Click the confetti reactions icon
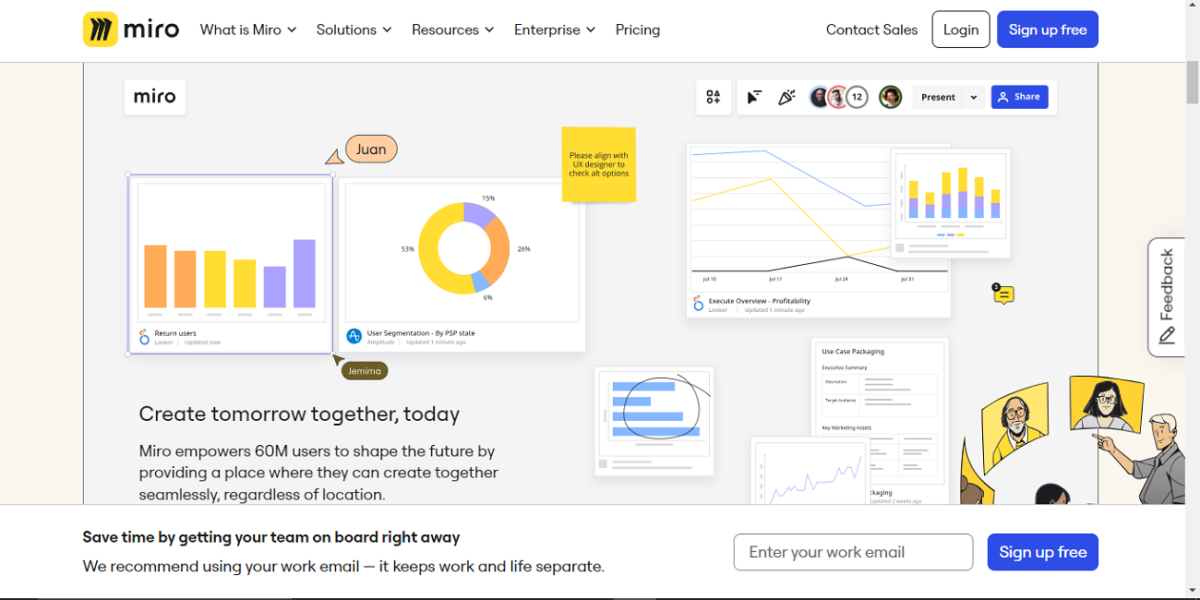The width and height of the screenshot is (1200, 600). [787, 96]
